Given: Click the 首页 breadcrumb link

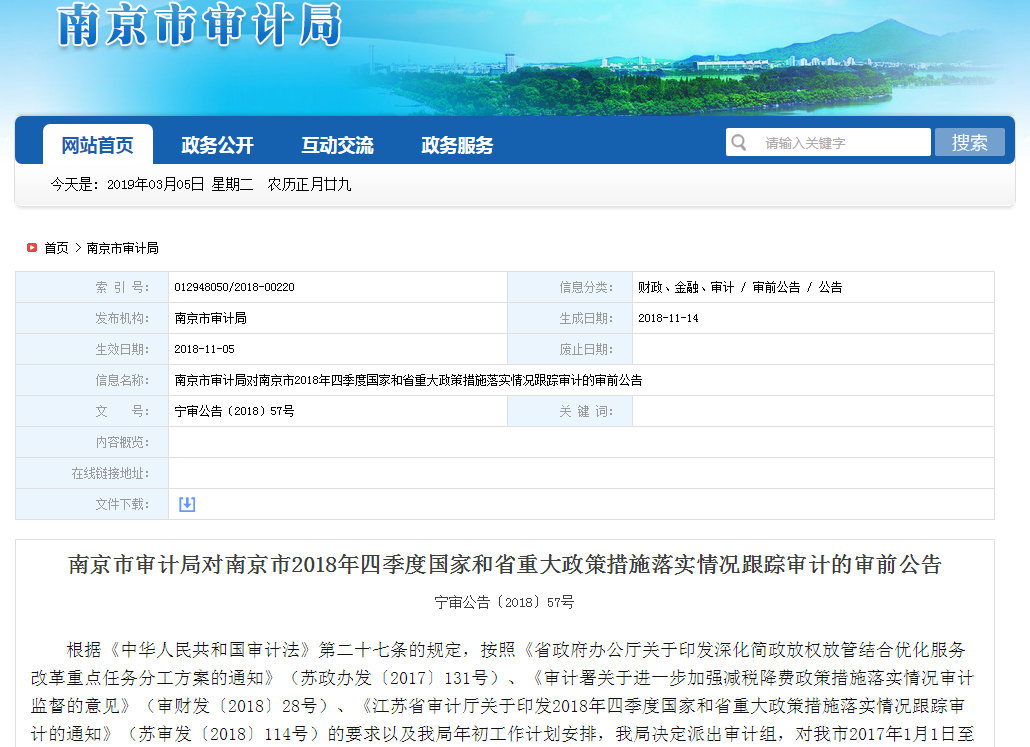Looking at the screenshot, I should [56, 248].
